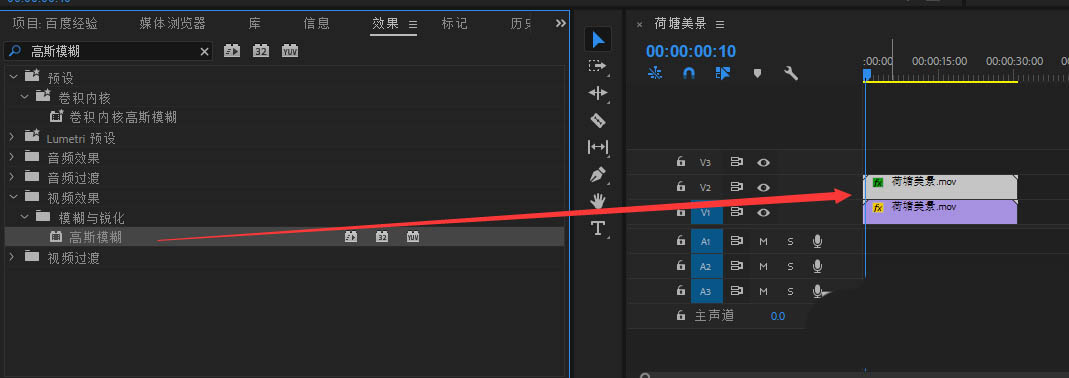
Task: Mute audio track A1
Action: (764, 242)
